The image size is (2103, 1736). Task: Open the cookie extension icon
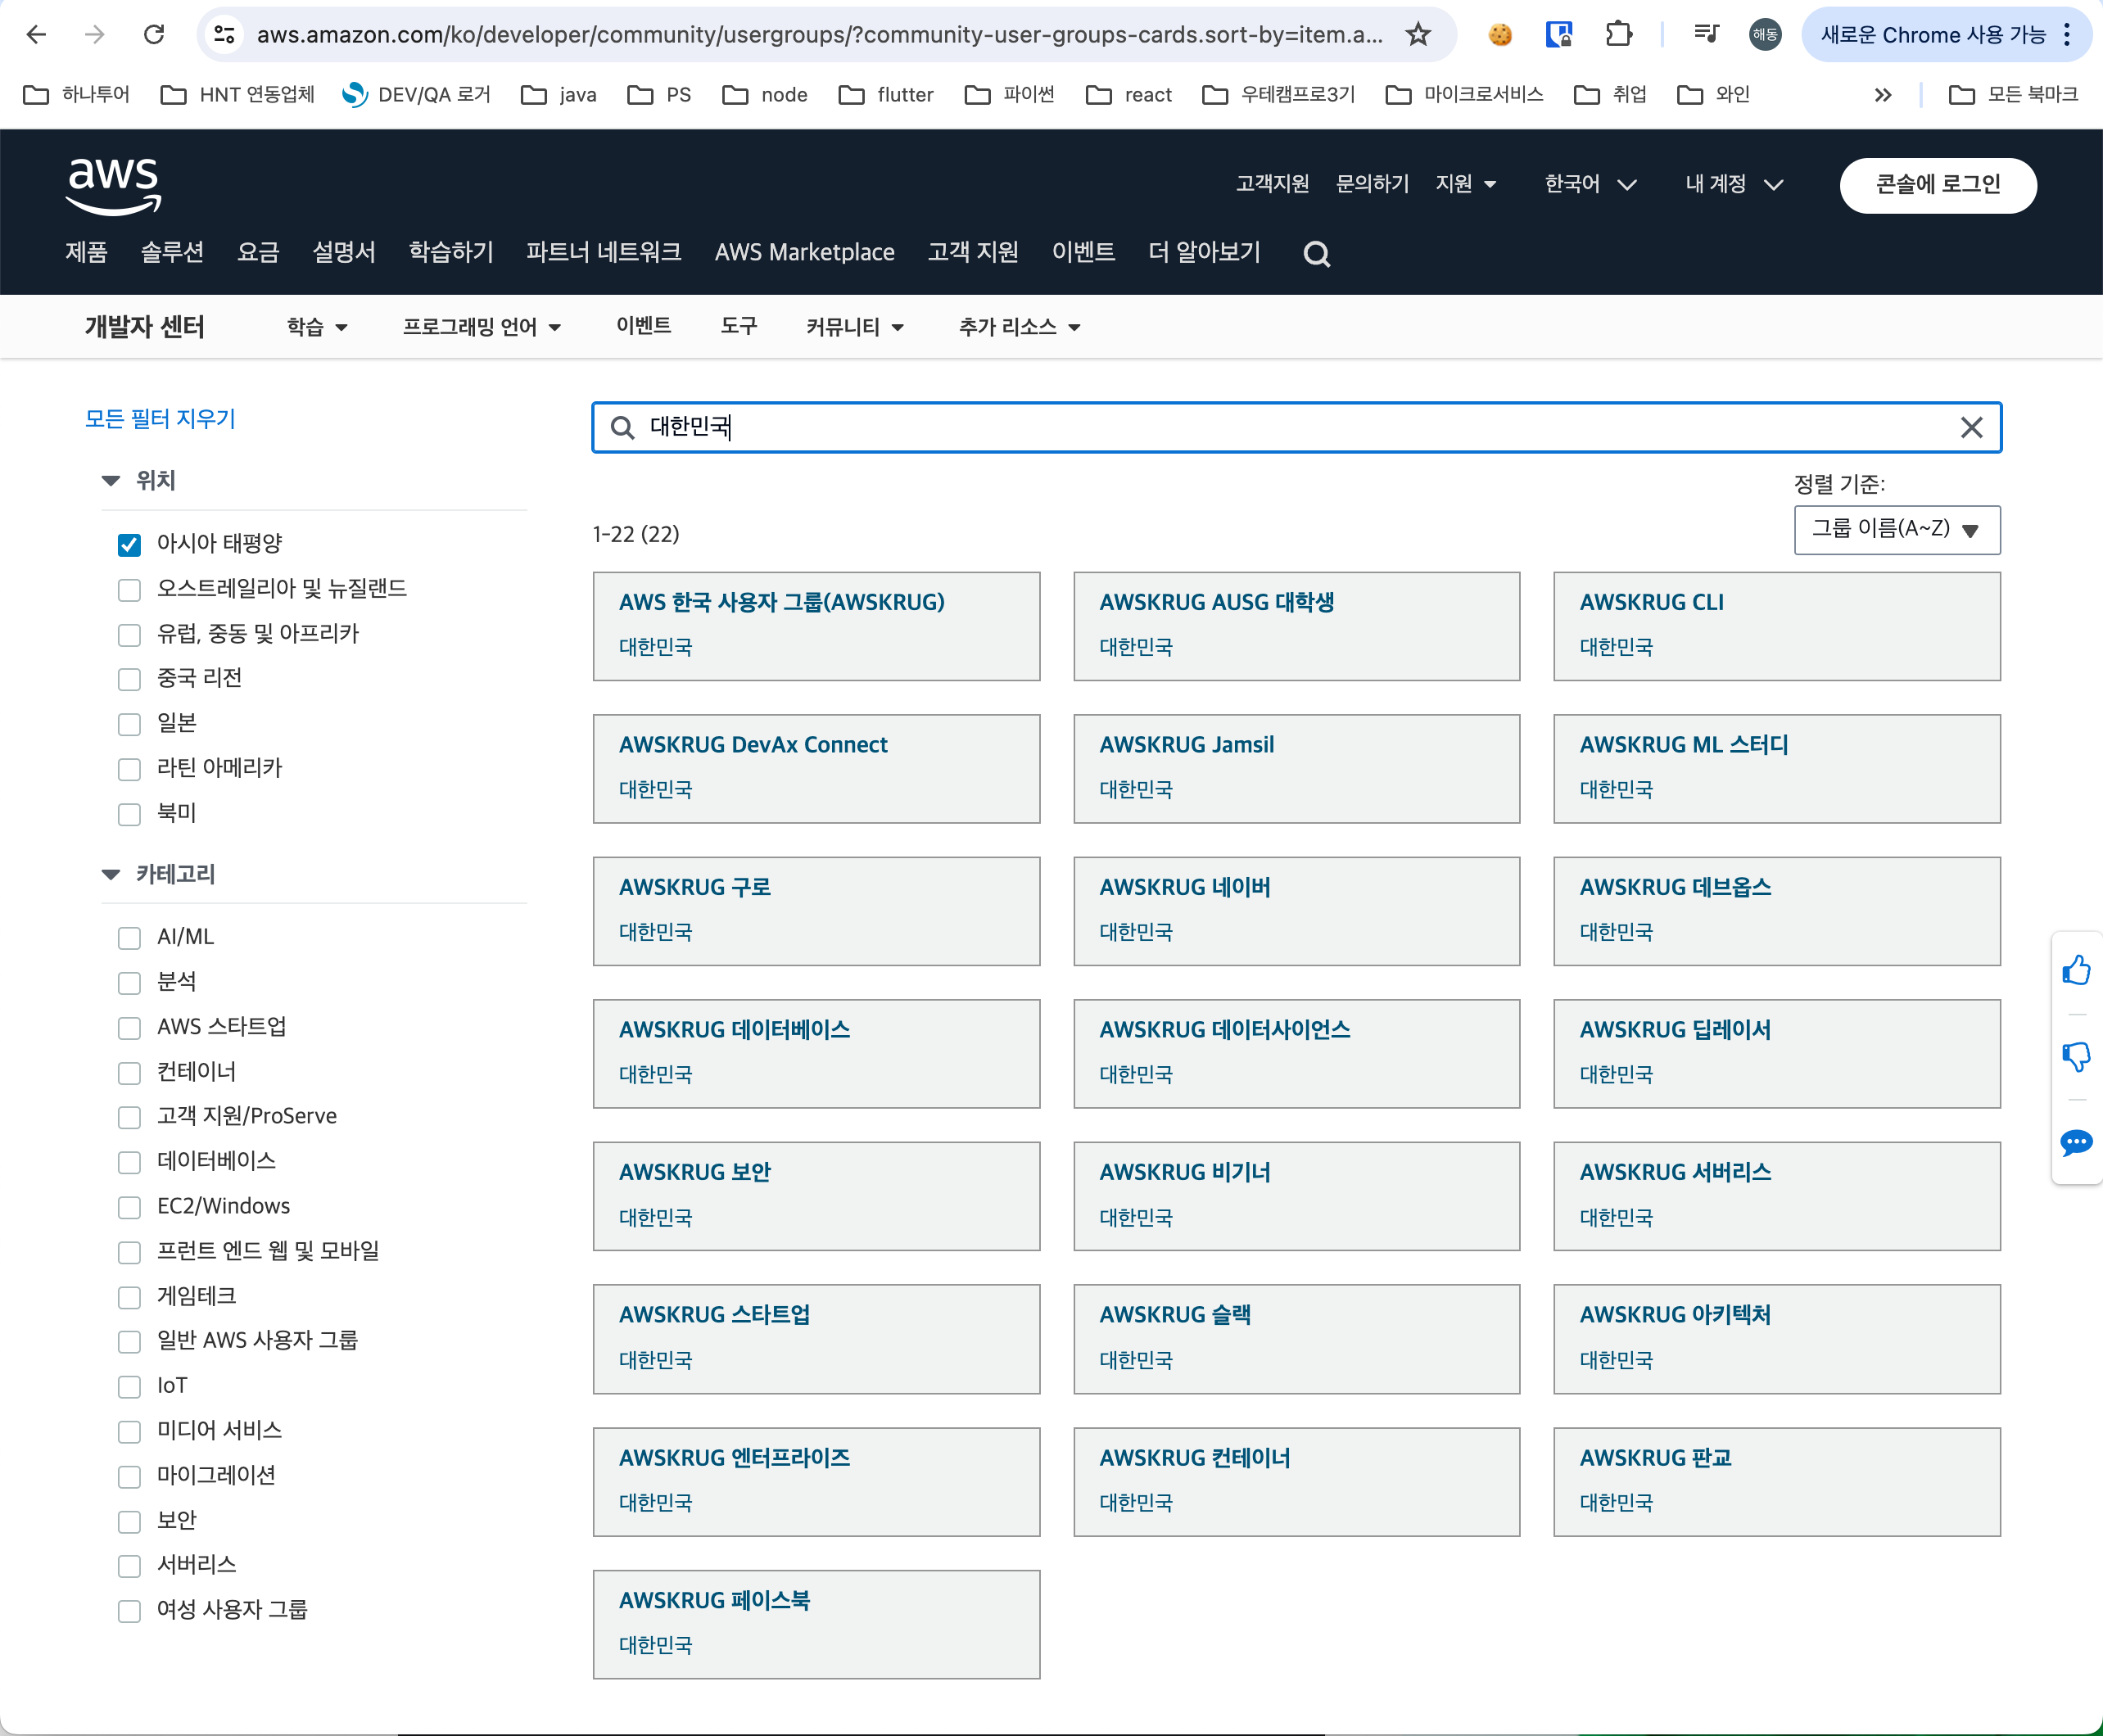1500,35
